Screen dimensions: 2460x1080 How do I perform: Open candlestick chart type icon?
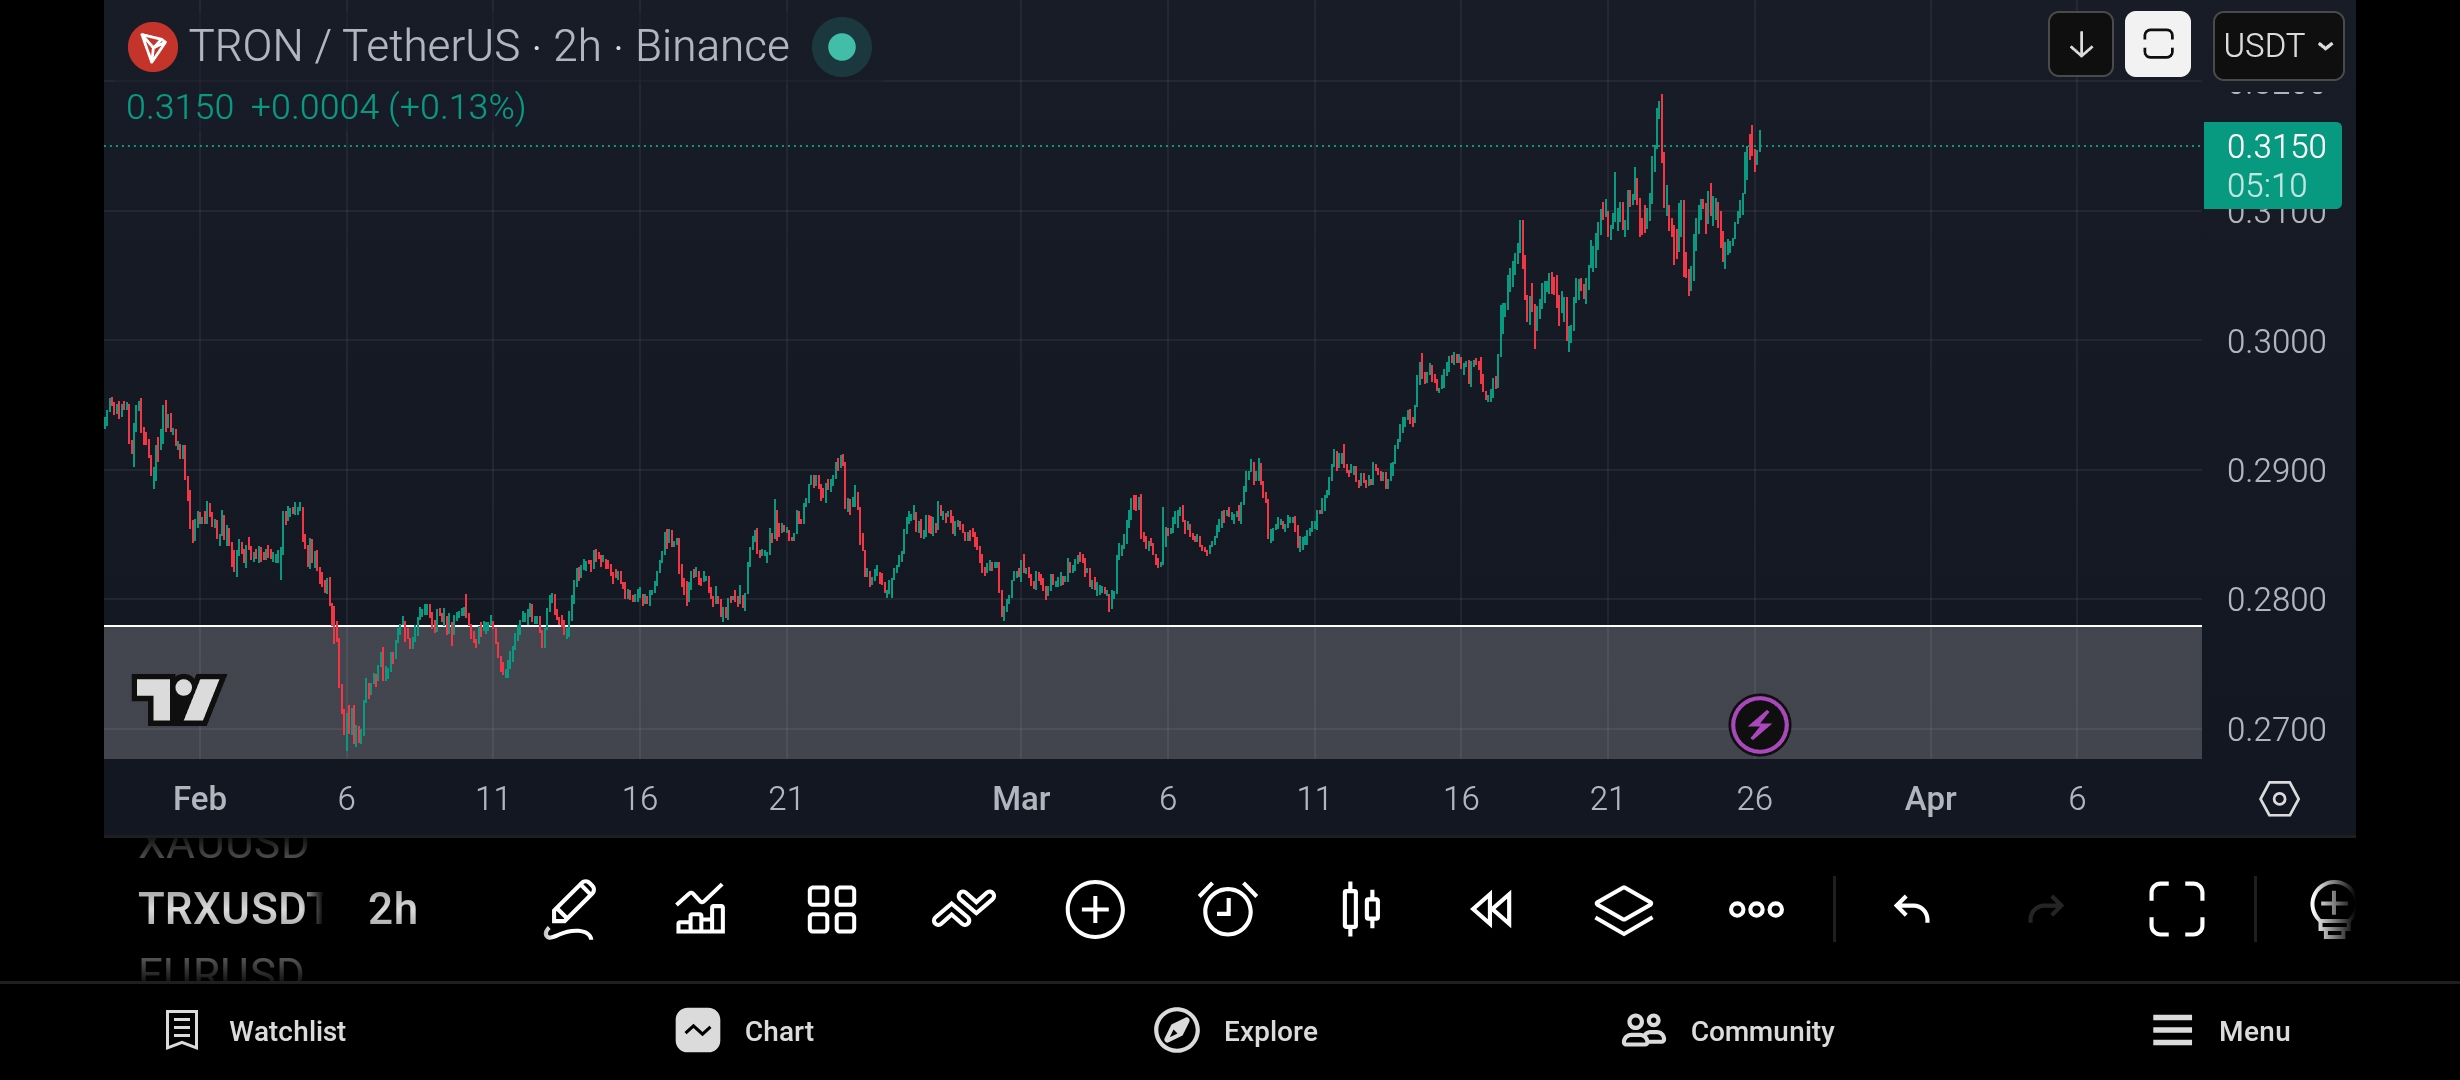click(x=1360, y=909)
